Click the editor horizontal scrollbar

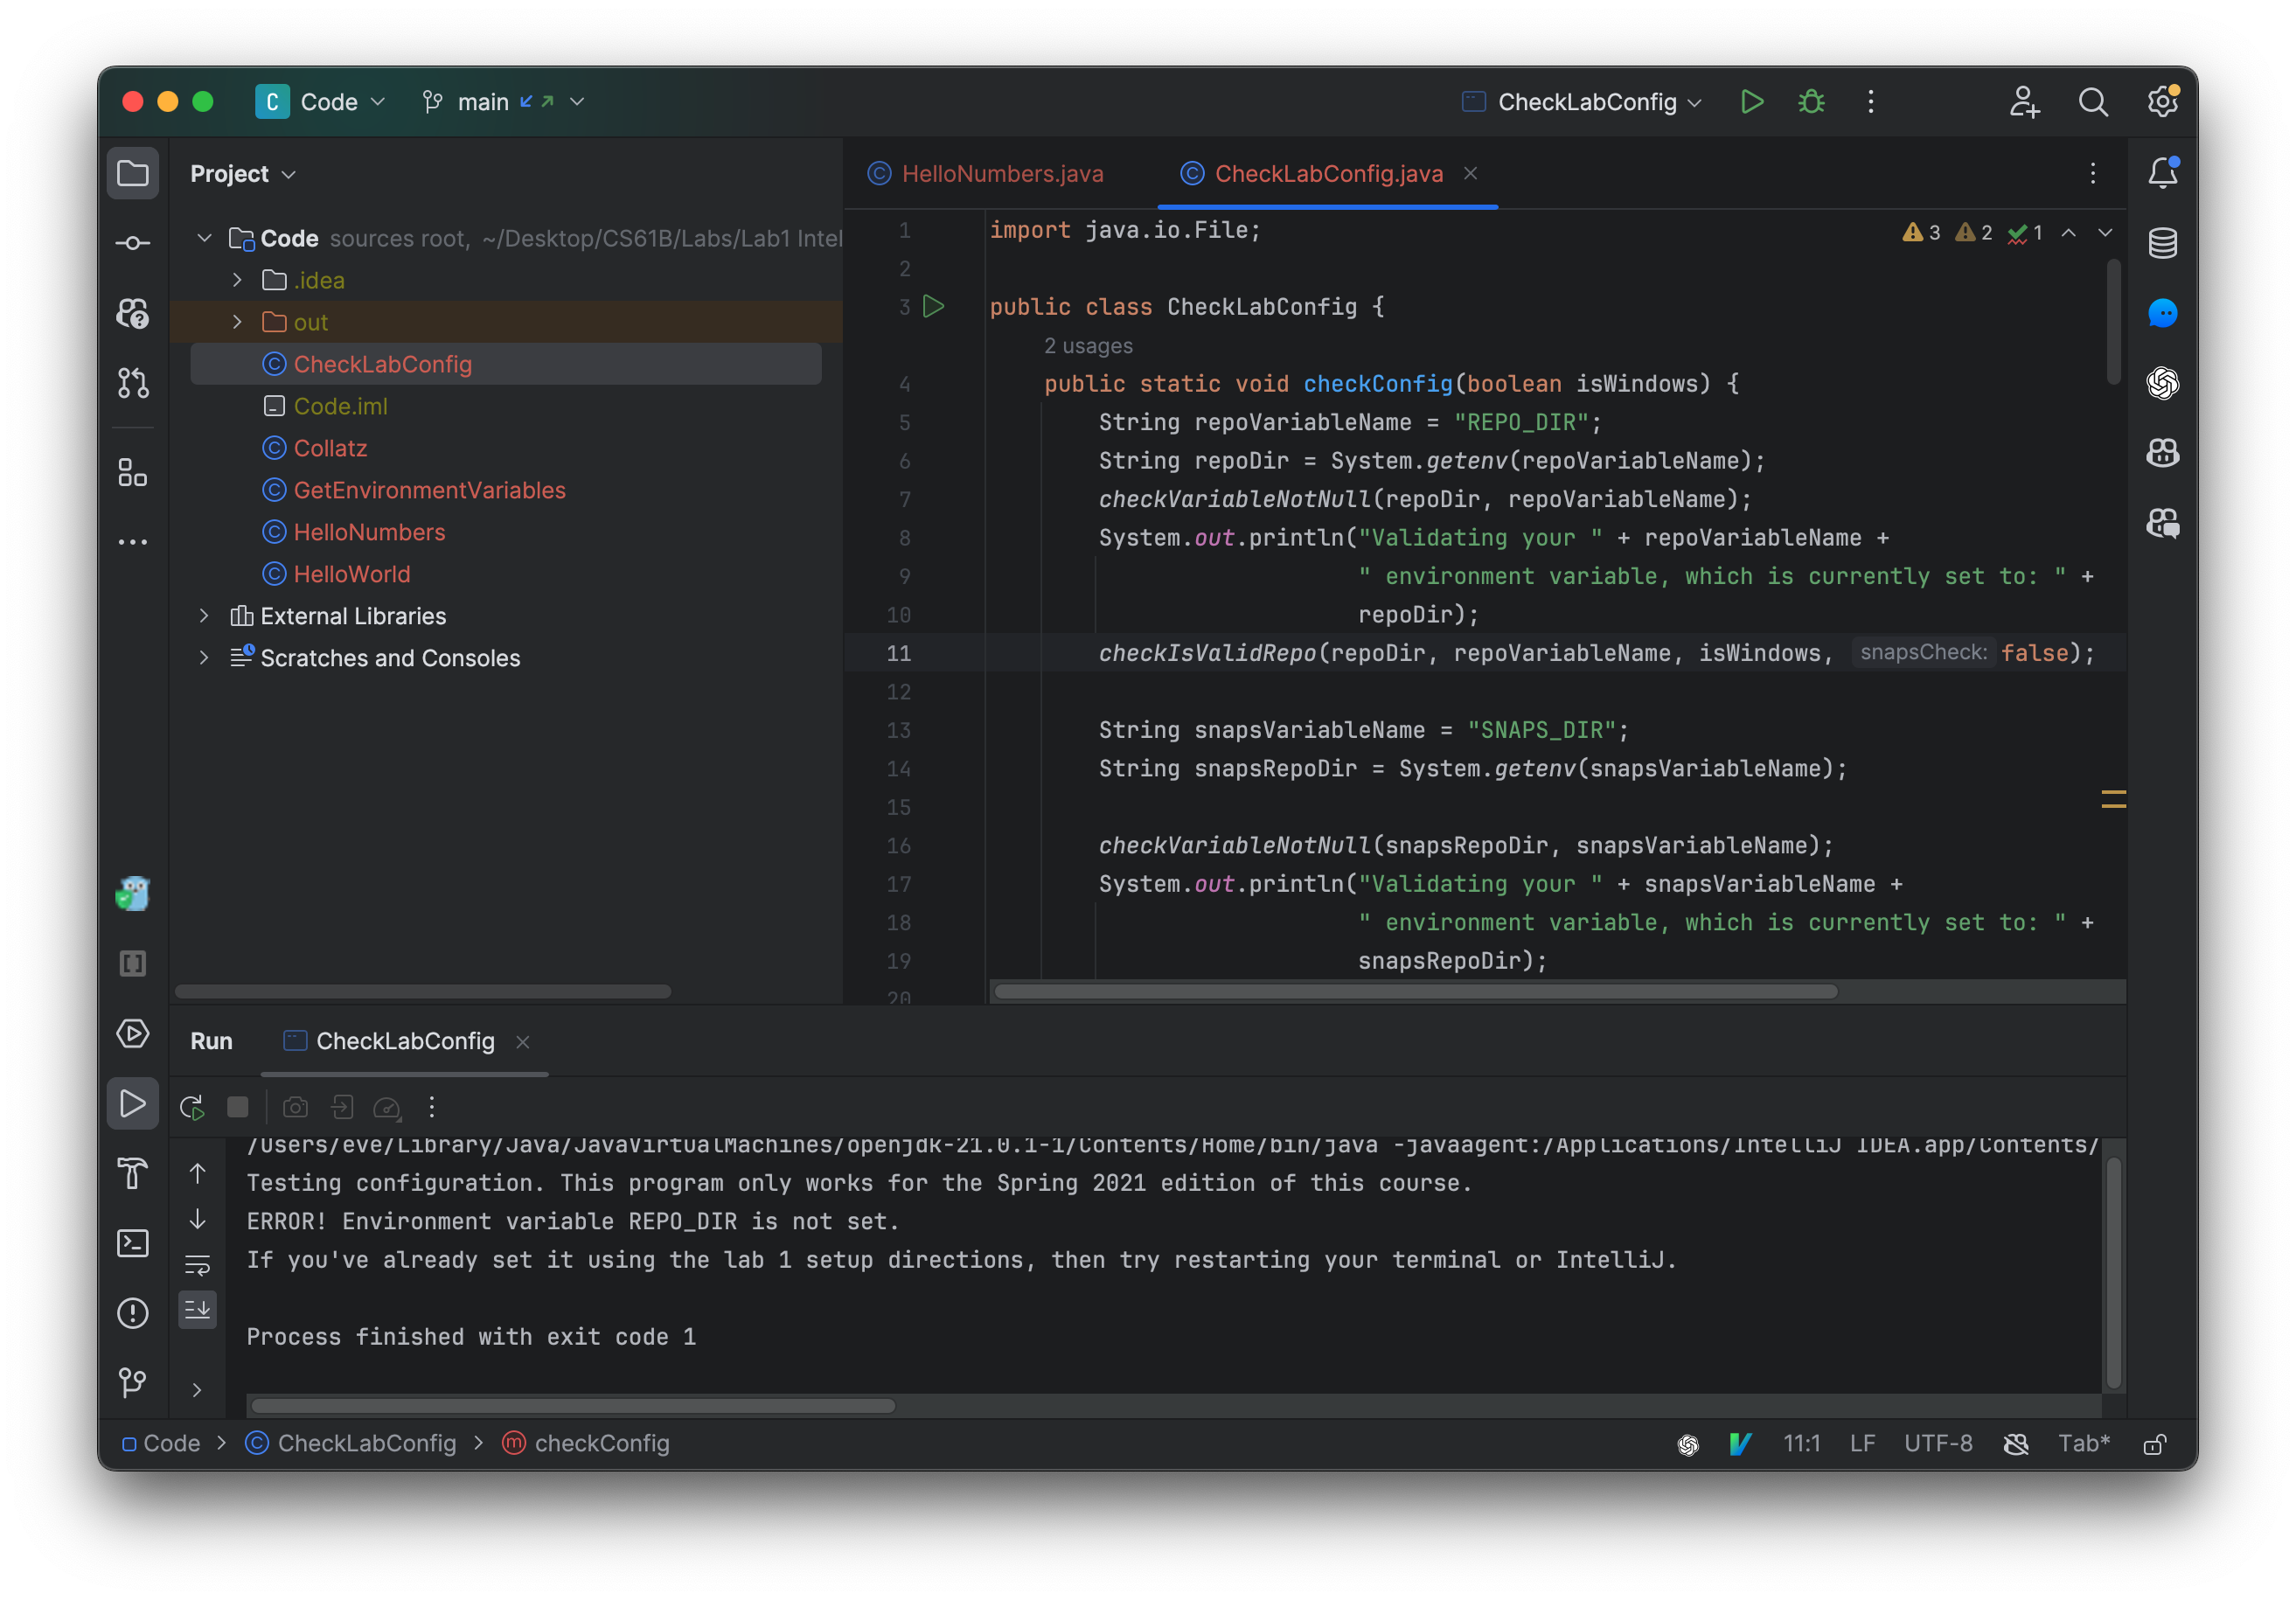click(x=1416, y=992)
